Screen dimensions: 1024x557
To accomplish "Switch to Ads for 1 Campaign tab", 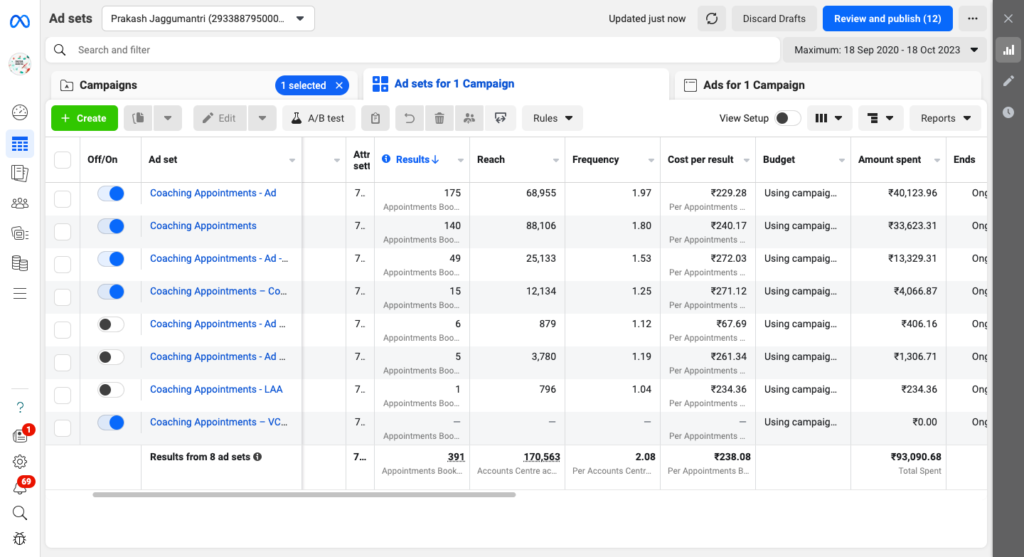I will pos(753,85).
